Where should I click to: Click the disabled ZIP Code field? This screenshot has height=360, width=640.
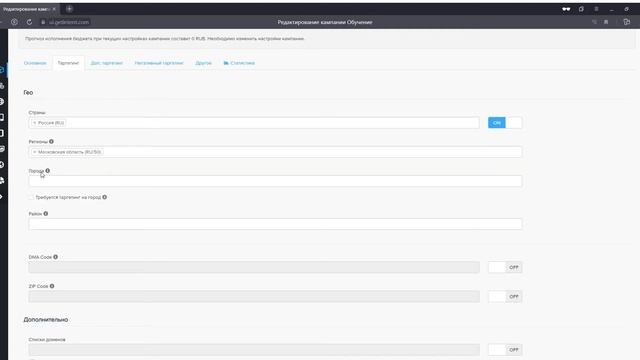tap(254, 296)
